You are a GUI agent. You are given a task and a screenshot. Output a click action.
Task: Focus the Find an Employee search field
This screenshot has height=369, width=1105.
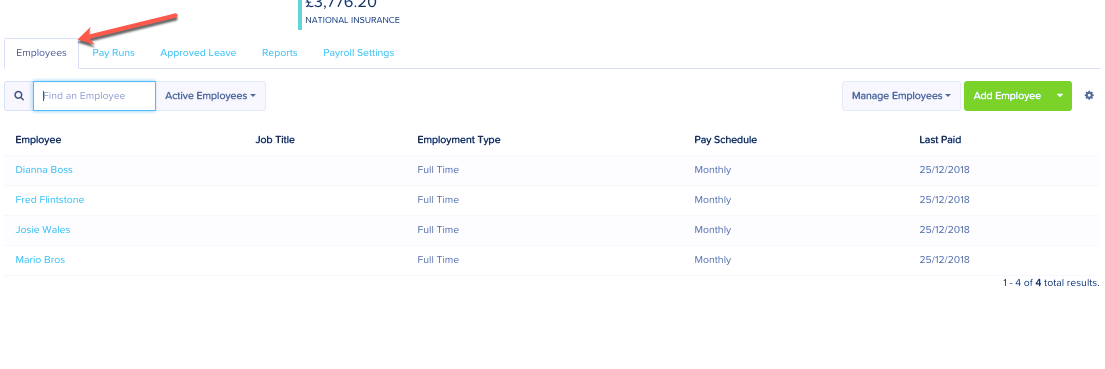coord(94,96)
